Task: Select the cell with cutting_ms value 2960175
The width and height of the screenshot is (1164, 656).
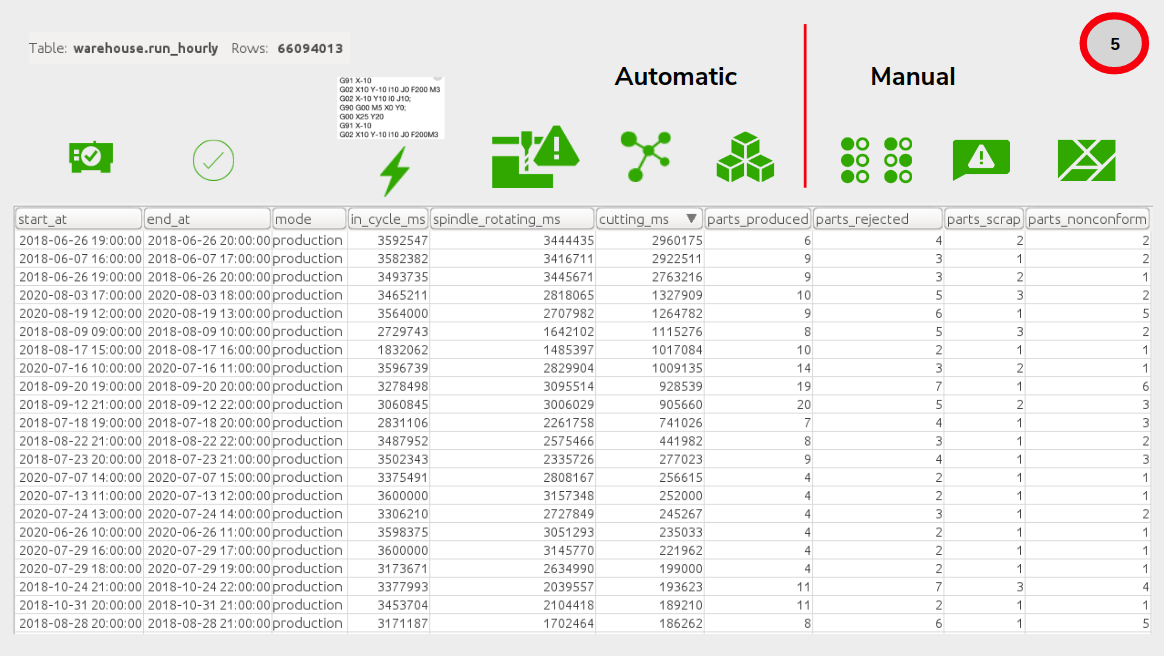Action: pyautogui.click(x=650, y=240)
